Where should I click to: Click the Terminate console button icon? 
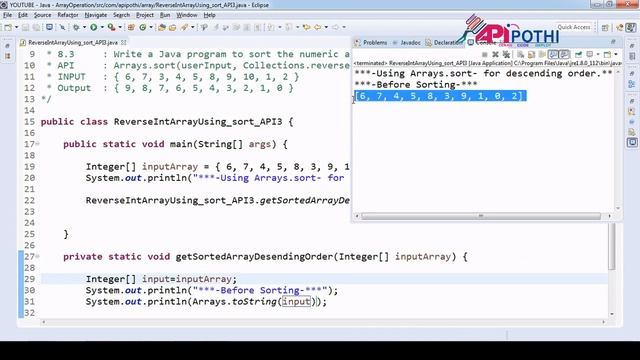(x=484, y=54)
